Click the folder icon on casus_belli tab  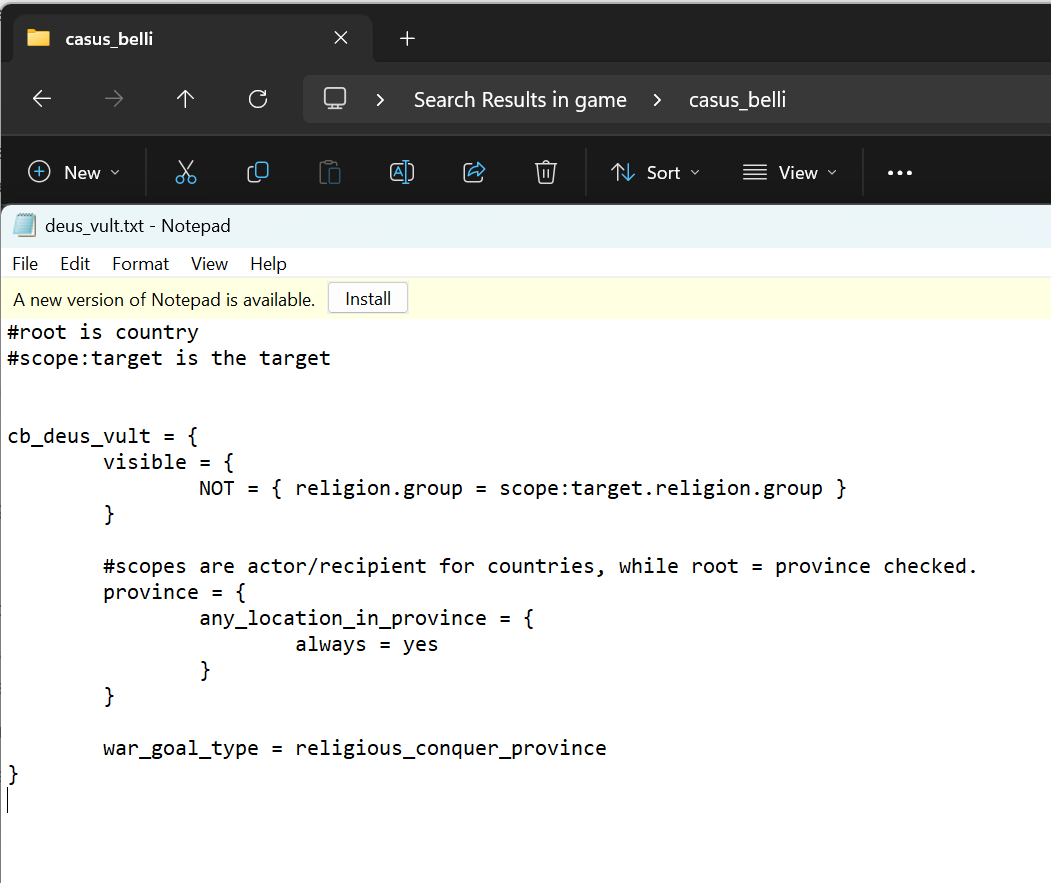point(38,38)
